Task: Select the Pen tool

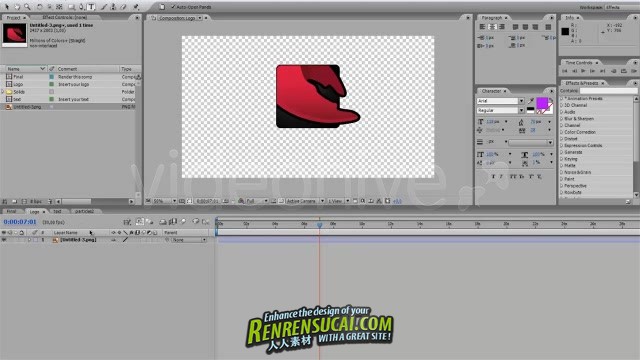Action: [82, 7]
